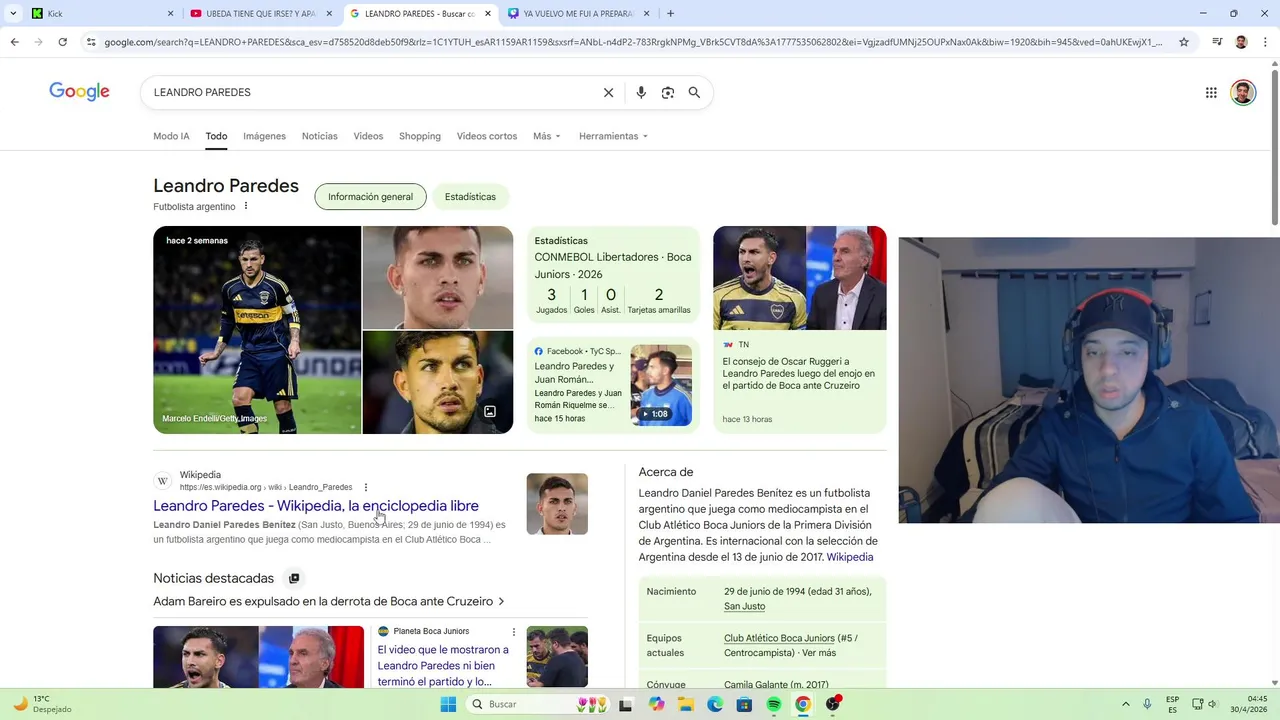Open the Google account avatar menu
Image resolution: width=1280 pixels, height=720 pixels.
point(1243,92)
